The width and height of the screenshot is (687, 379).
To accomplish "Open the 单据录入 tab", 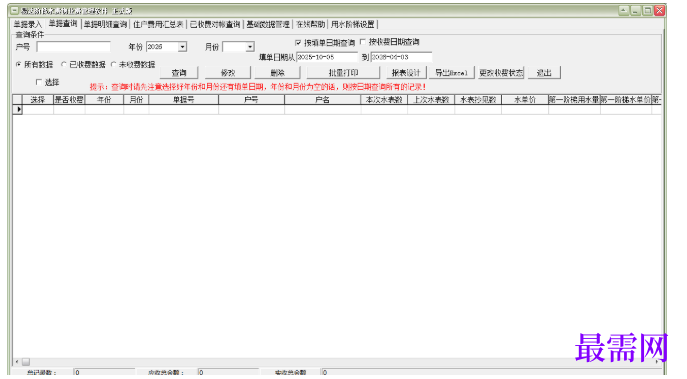I will (27, 25).
